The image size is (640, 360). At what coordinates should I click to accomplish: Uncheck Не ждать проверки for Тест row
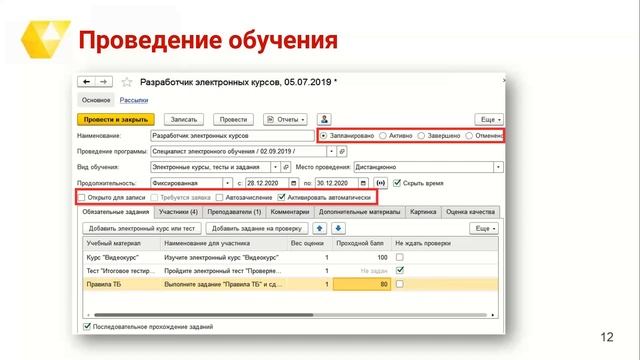pos(400,270)
